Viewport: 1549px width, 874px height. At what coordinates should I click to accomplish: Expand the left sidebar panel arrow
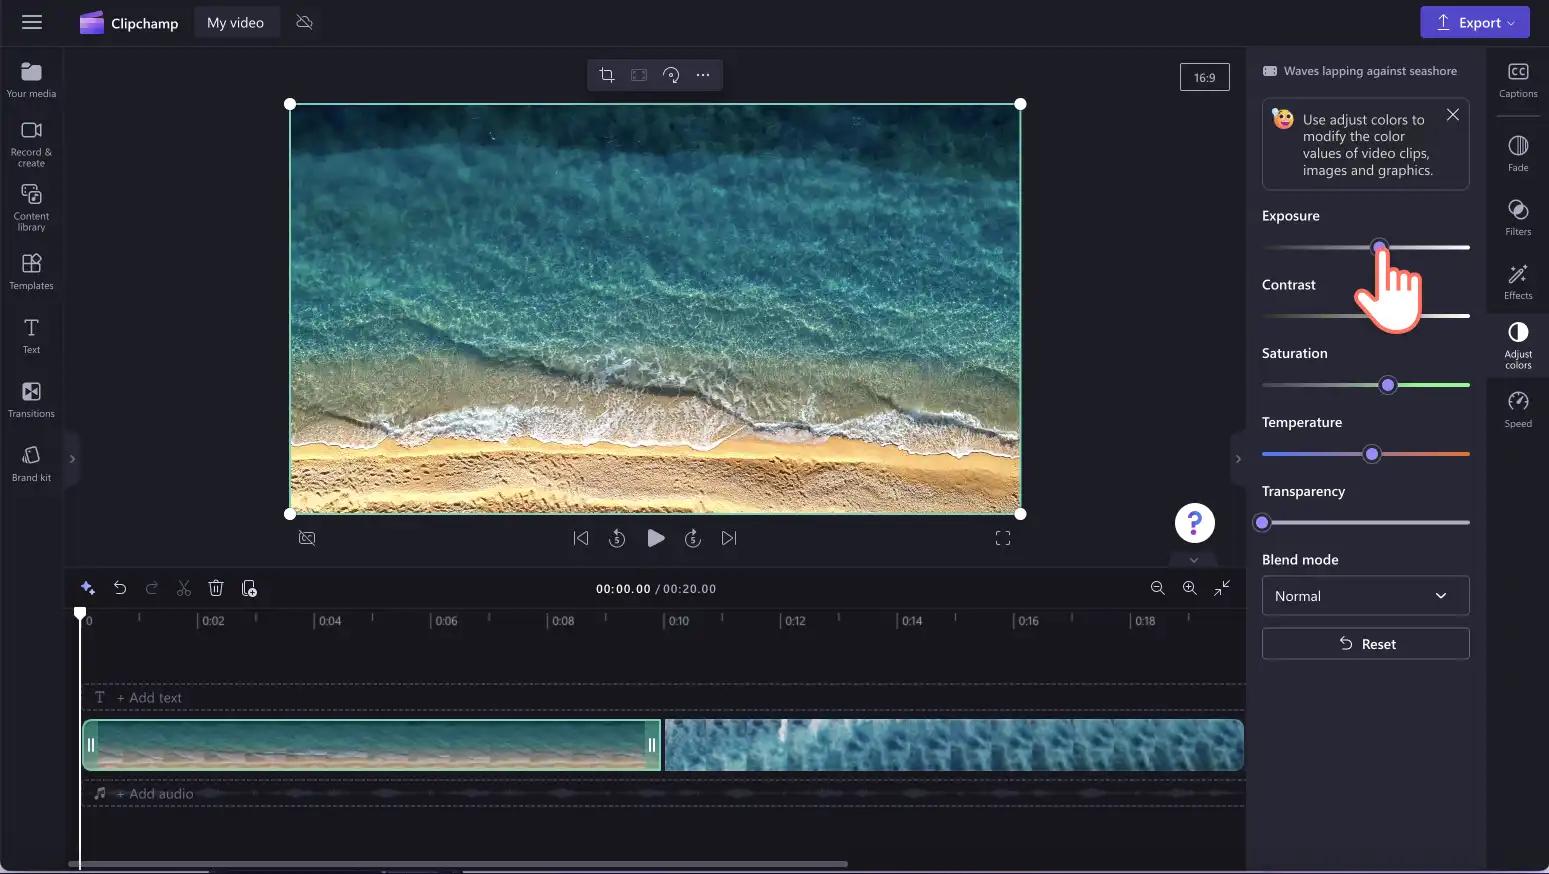(x=72, y=459)
